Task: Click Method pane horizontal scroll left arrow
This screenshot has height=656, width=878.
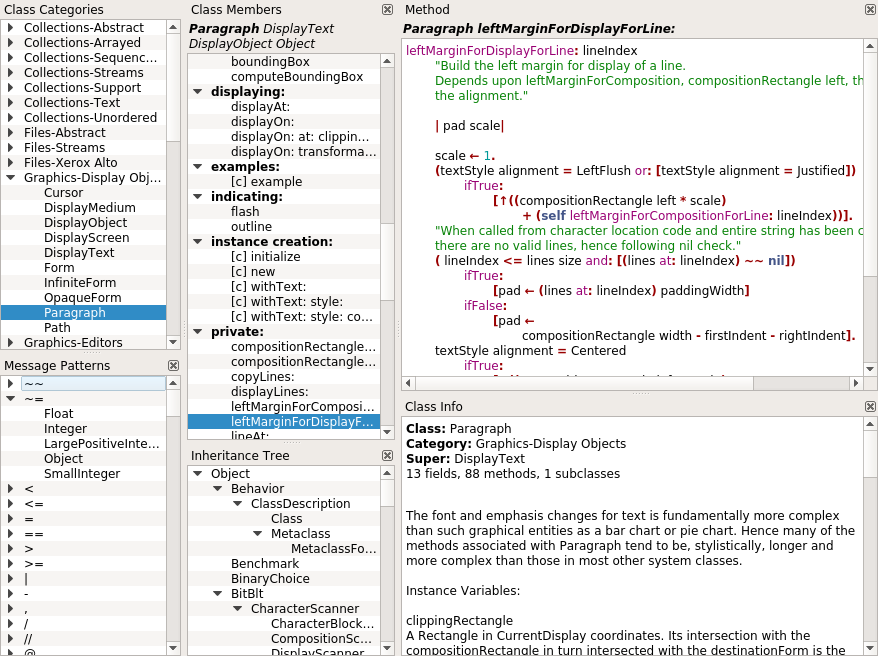Action: point(408,383)
